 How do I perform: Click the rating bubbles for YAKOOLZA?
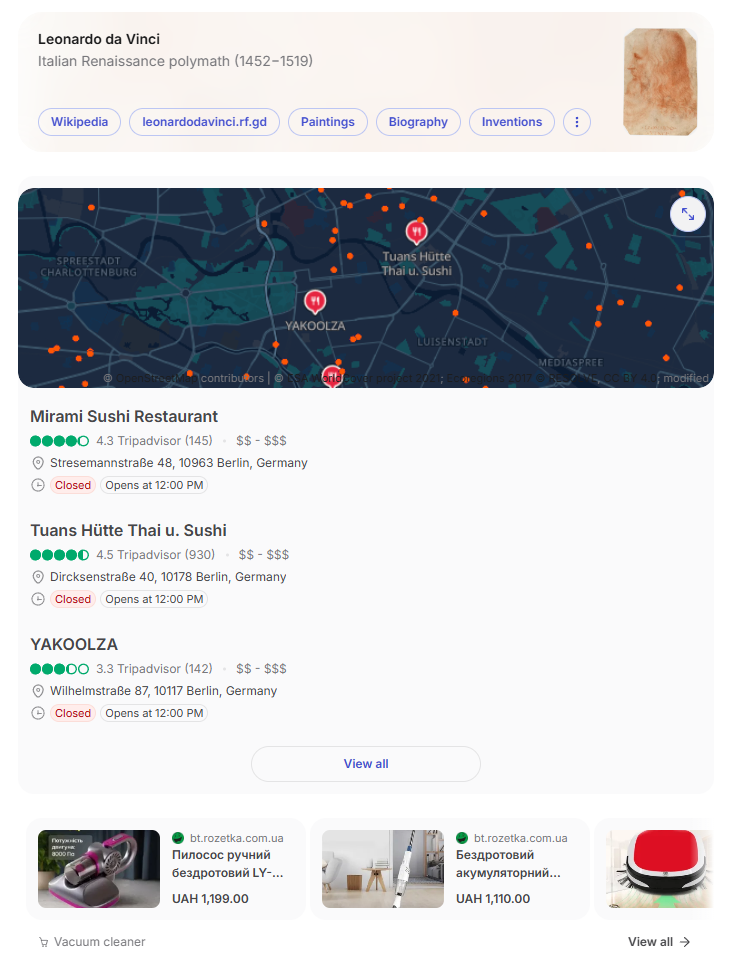point(60,669)
